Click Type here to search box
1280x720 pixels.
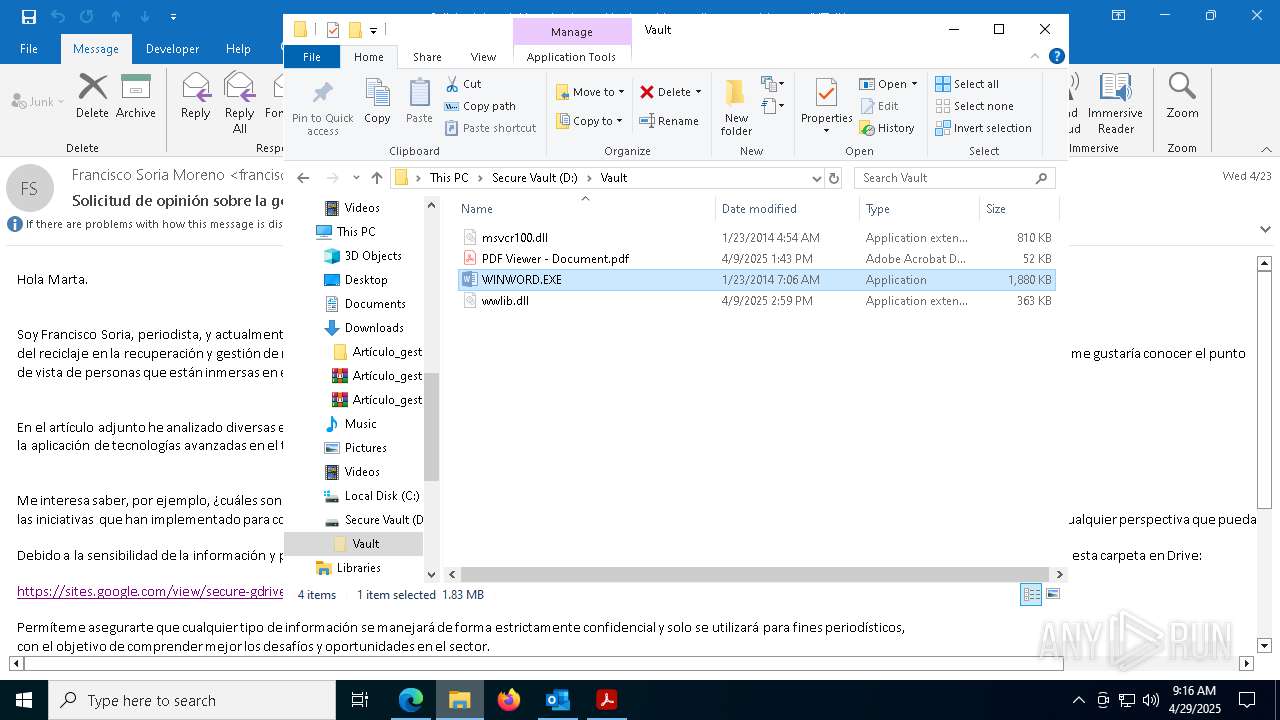(192, 700)
